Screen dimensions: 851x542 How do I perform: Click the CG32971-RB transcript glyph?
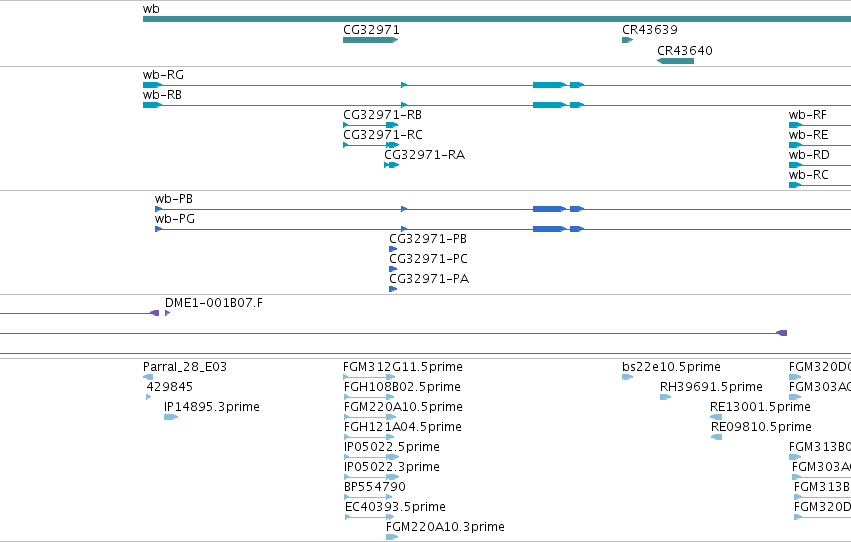tap(371, 125)
